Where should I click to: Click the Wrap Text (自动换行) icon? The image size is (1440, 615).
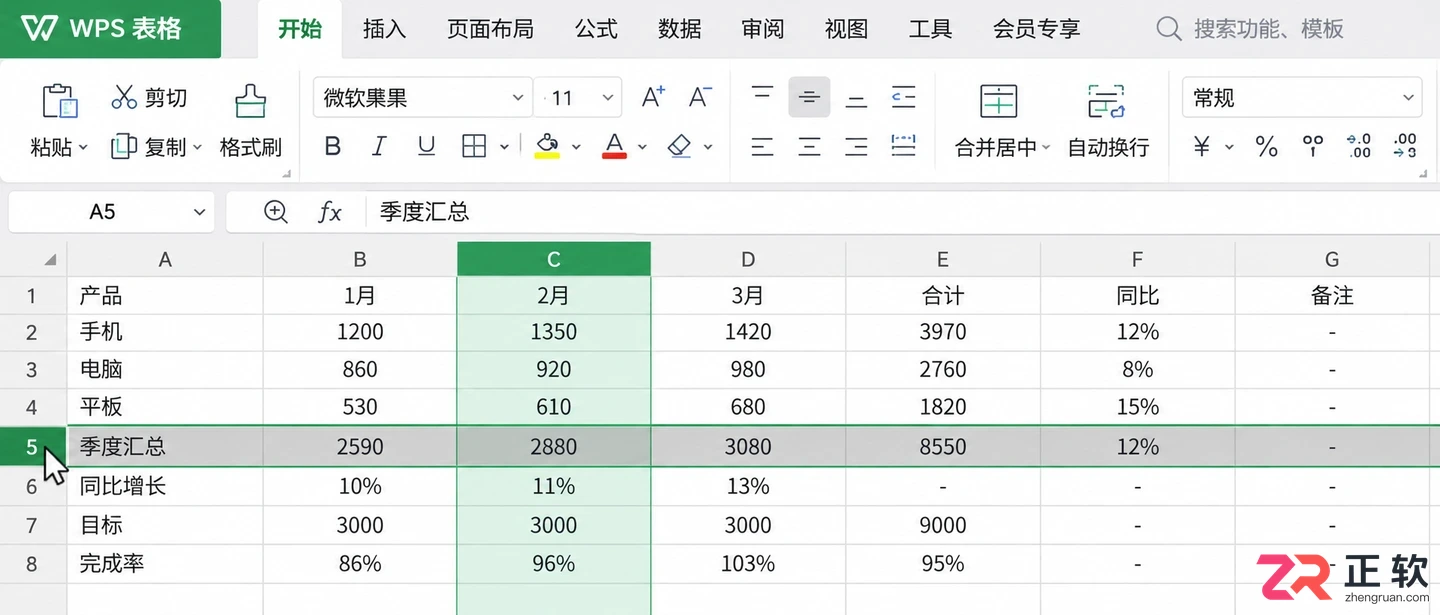(1107, 101)
